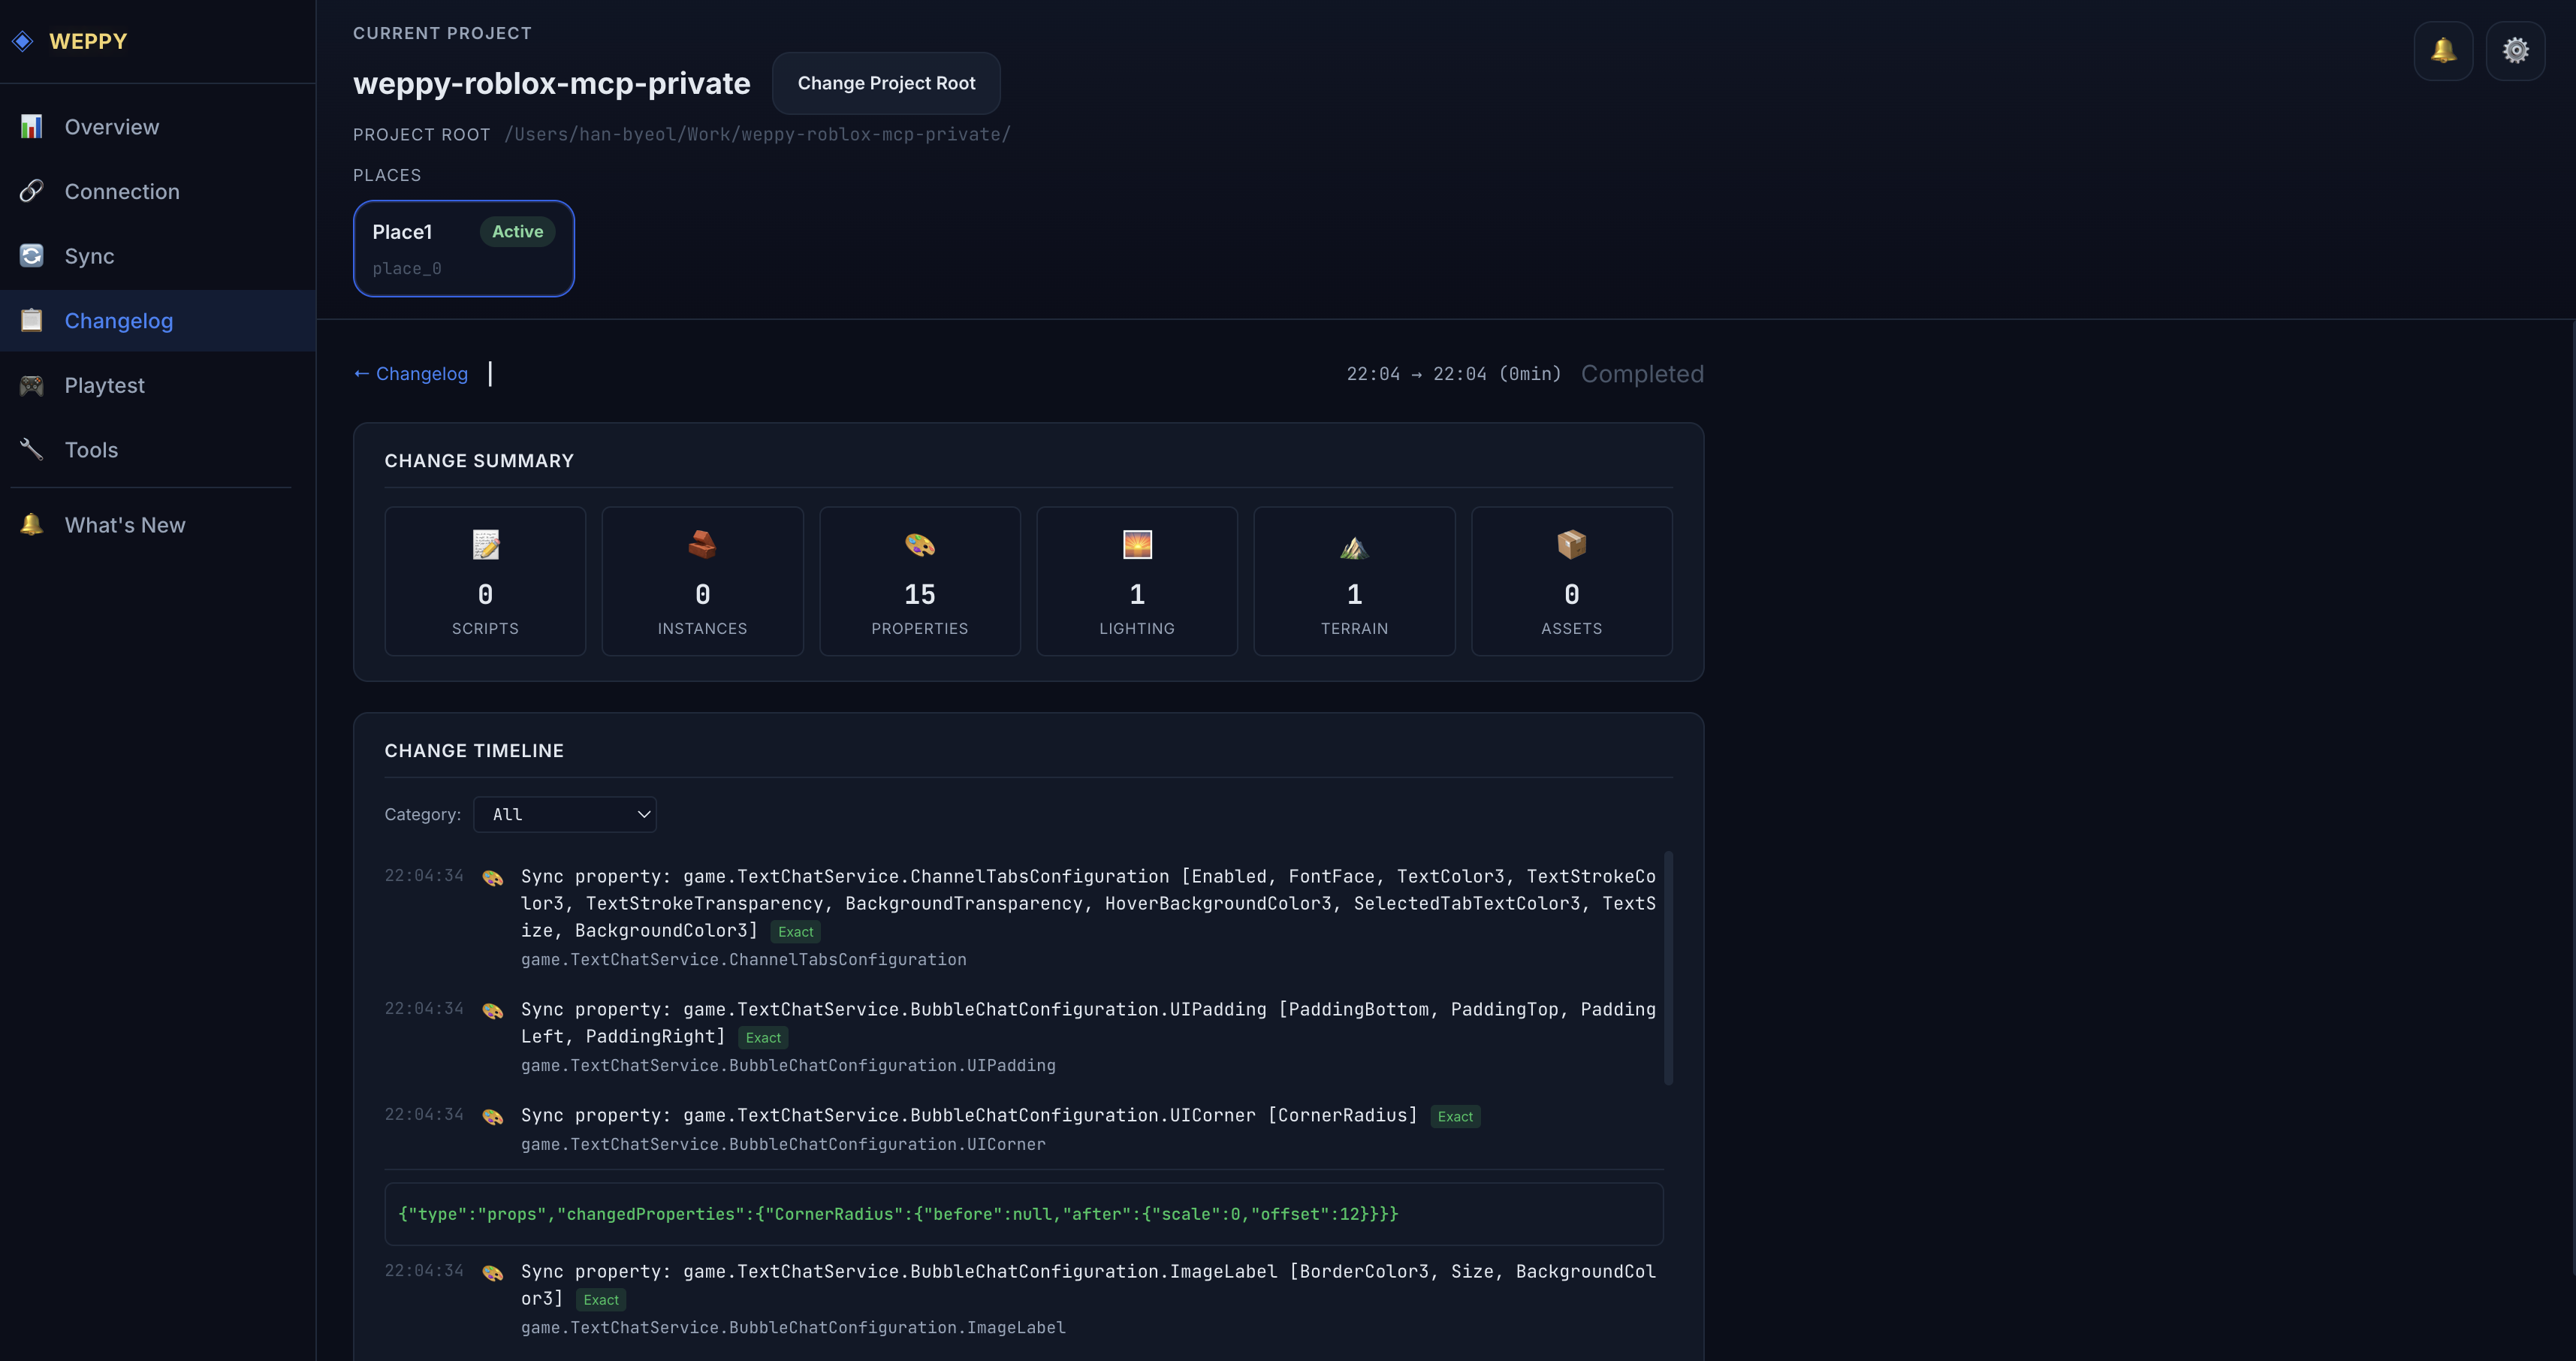
Task: Go back using the Changelog link
Action: click(x=410, y=373)
